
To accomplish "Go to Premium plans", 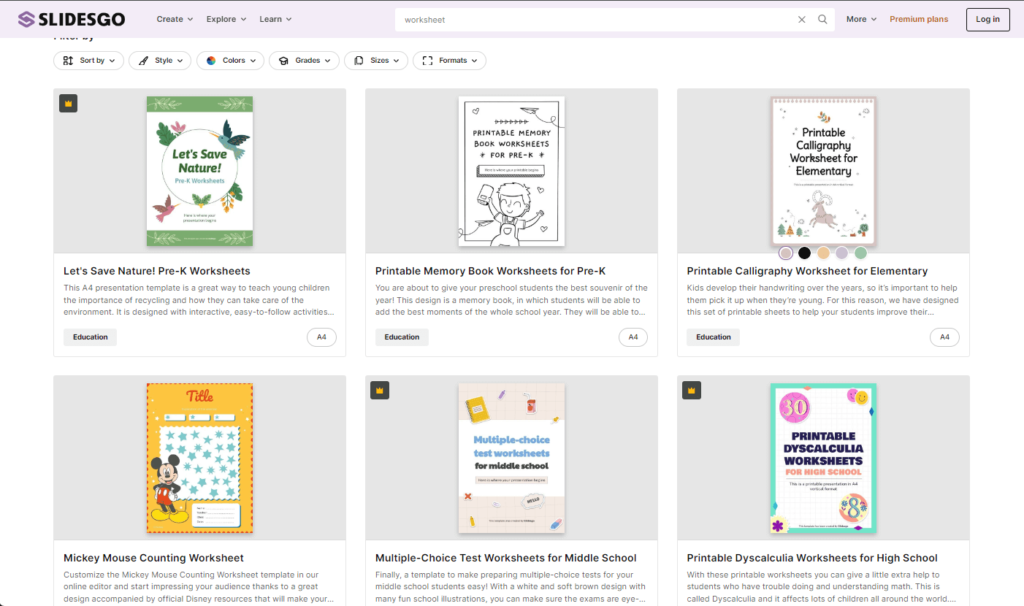I will 919,19.
